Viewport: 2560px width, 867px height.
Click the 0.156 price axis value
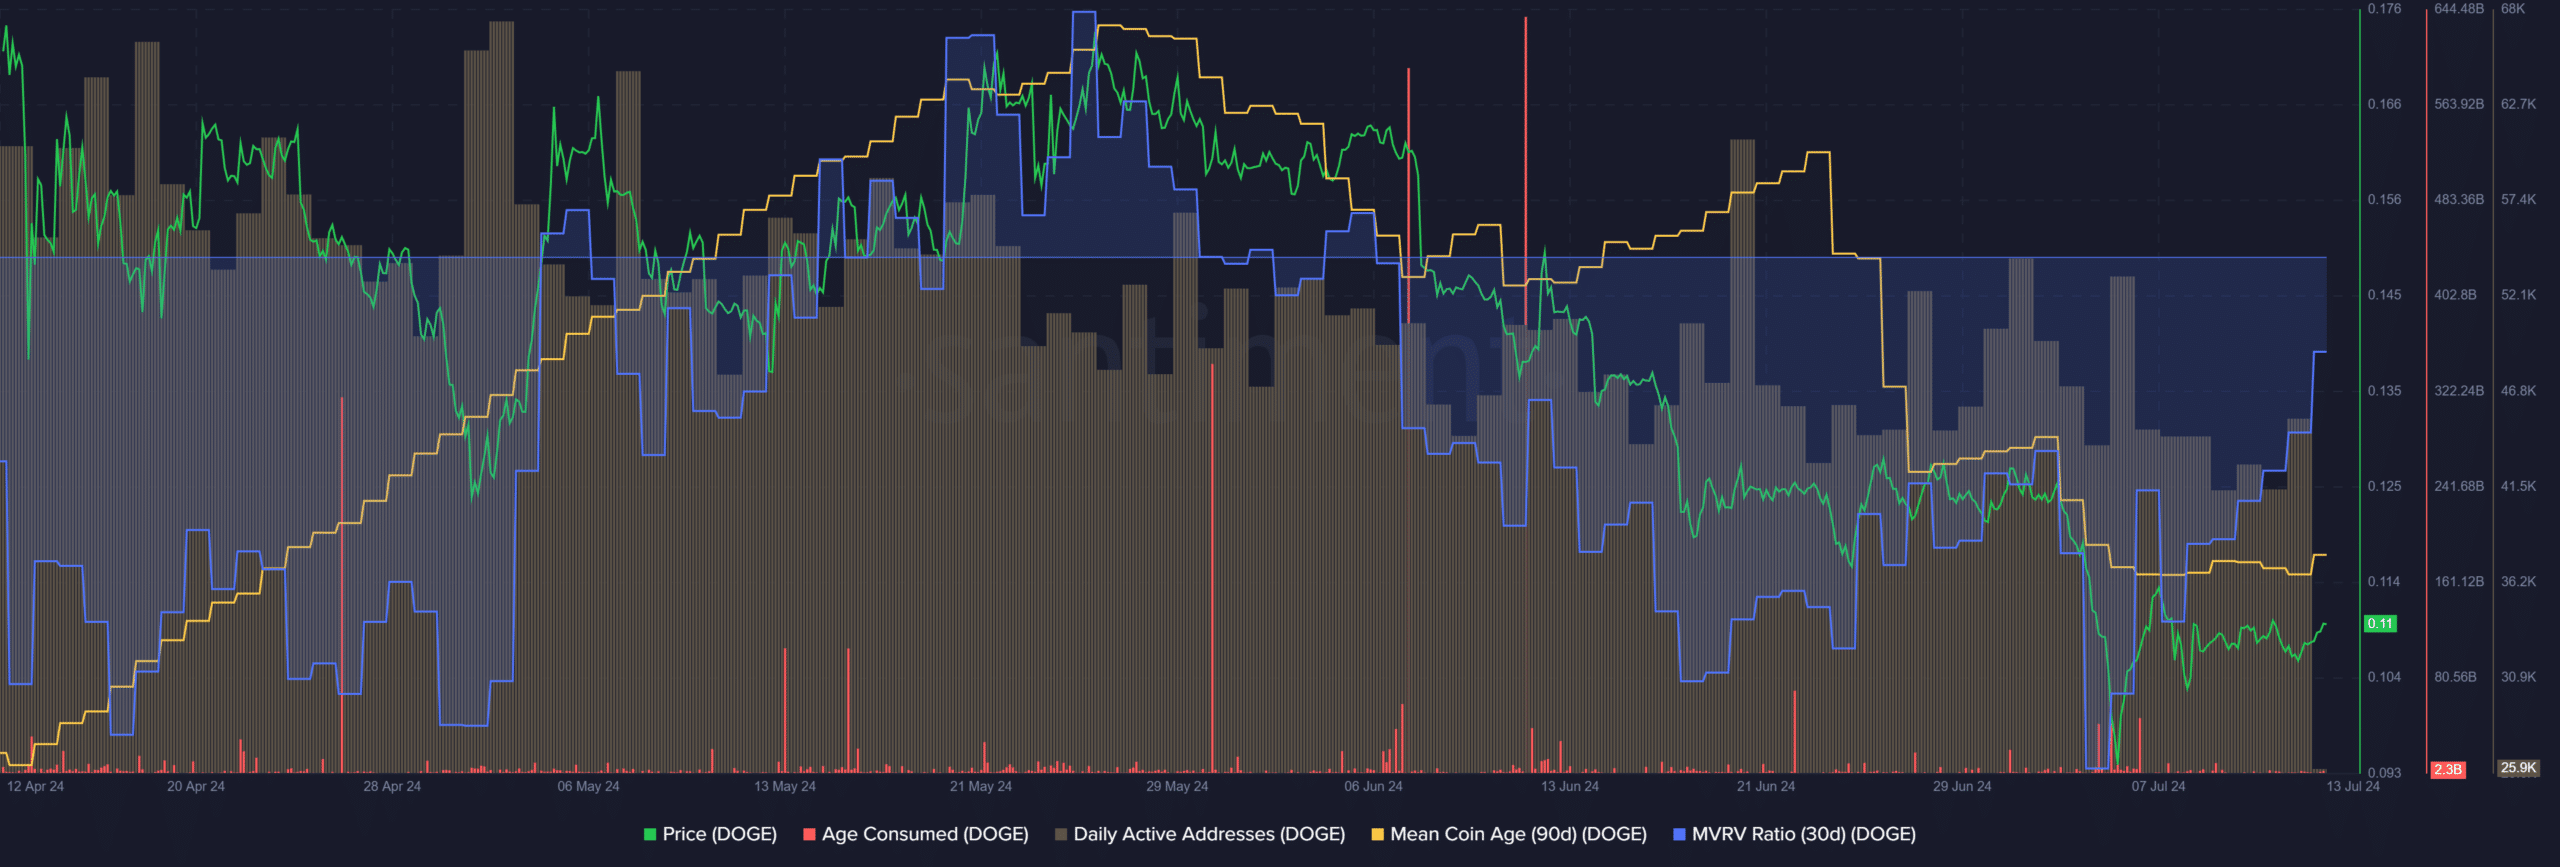coord(2384,200)
